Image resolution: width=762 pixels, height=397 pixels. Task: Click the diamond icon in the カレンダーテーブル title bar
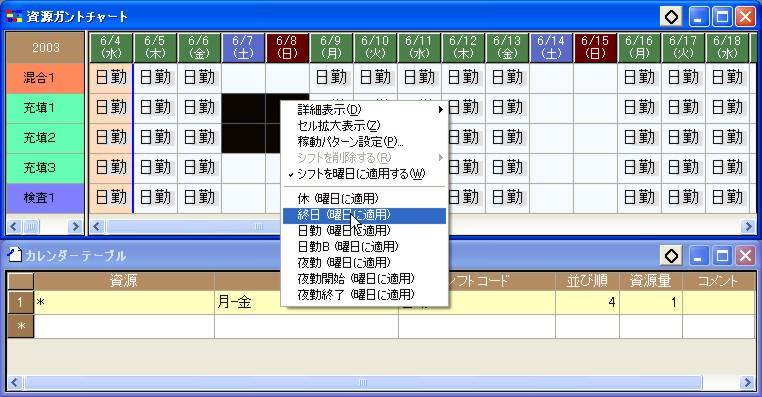pos(671,256)
